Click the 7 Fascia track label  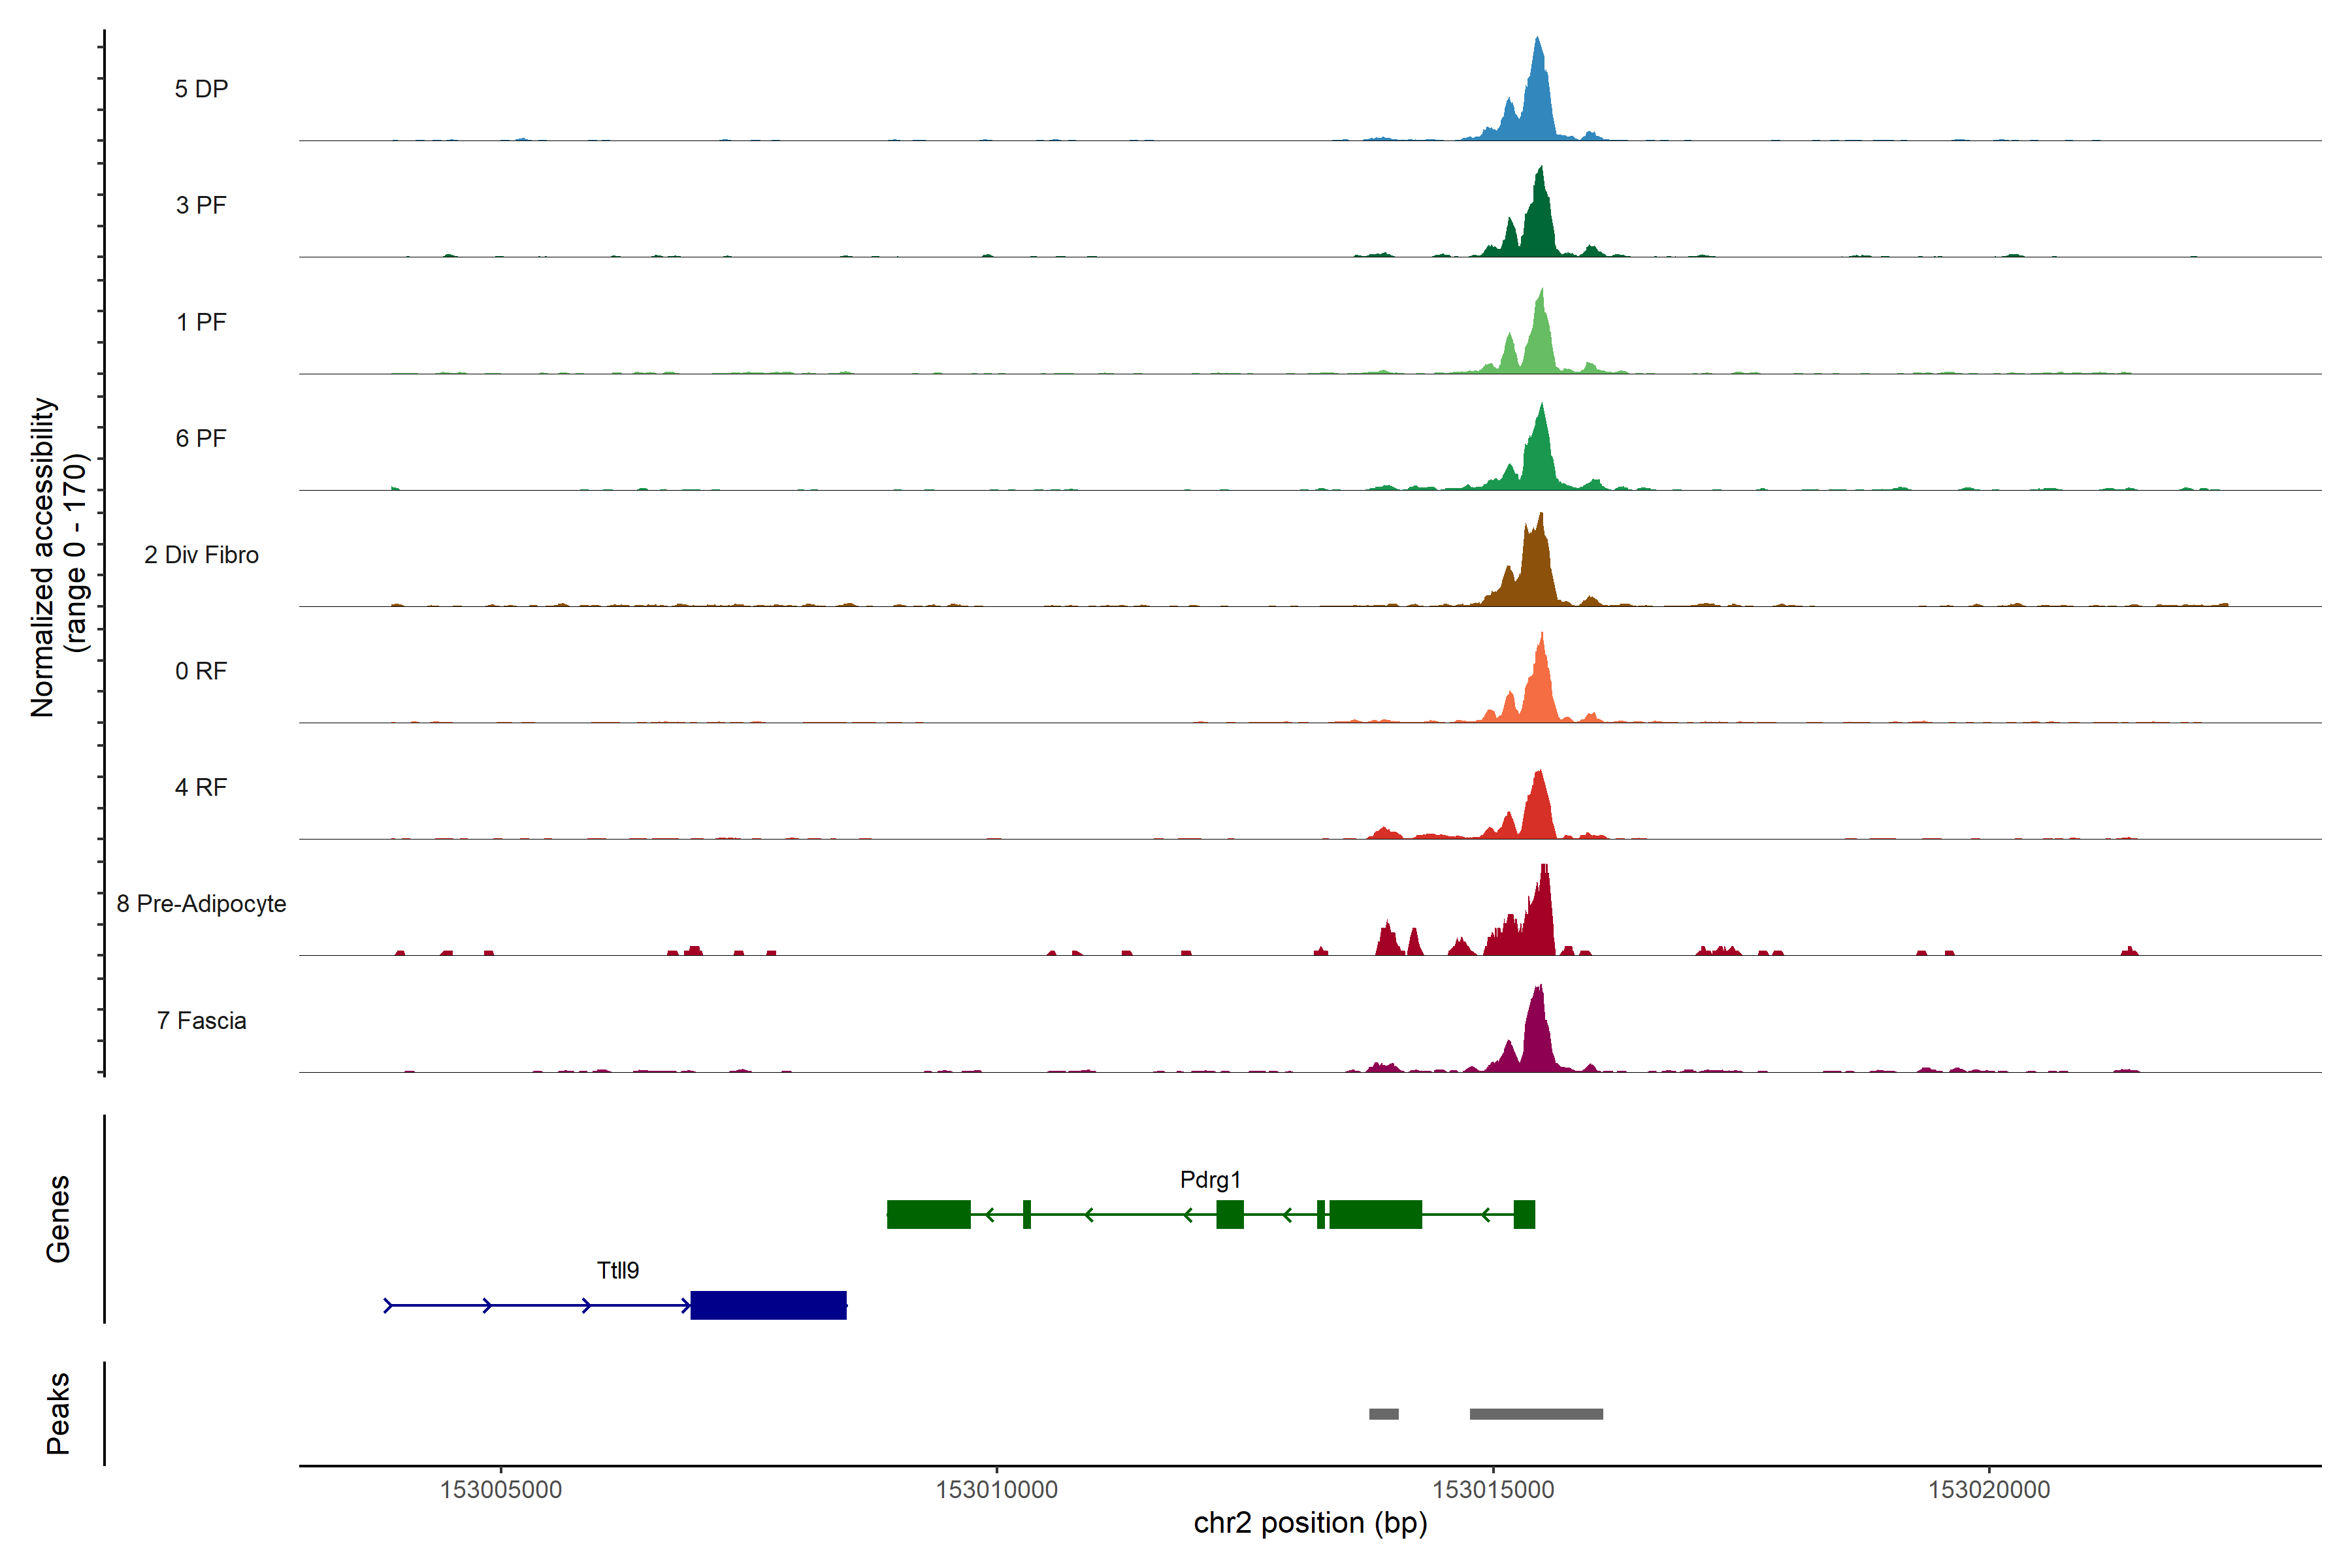(x=201, y=1021)
